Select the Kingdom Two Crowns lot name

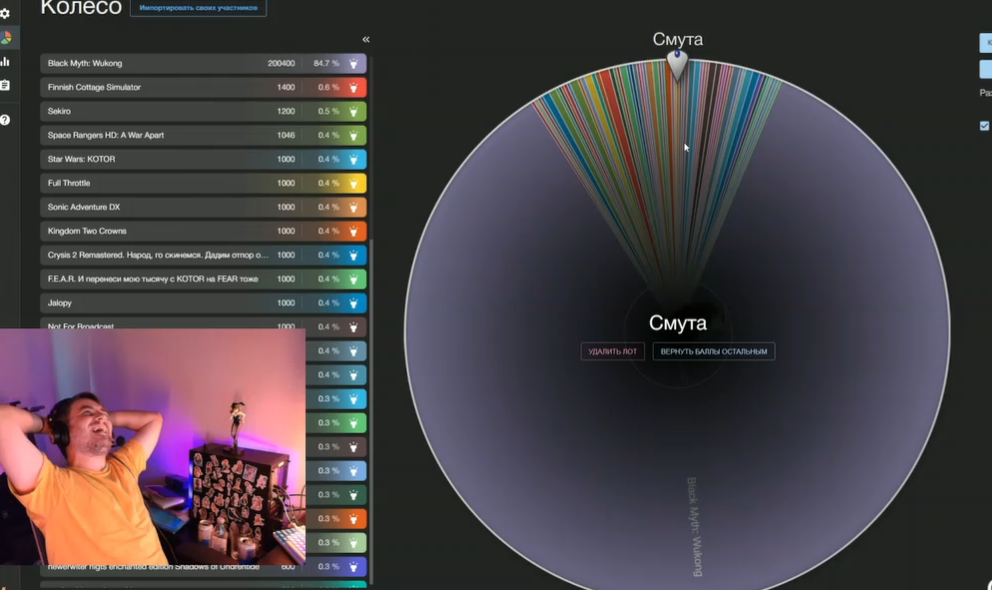click(87, 231)
